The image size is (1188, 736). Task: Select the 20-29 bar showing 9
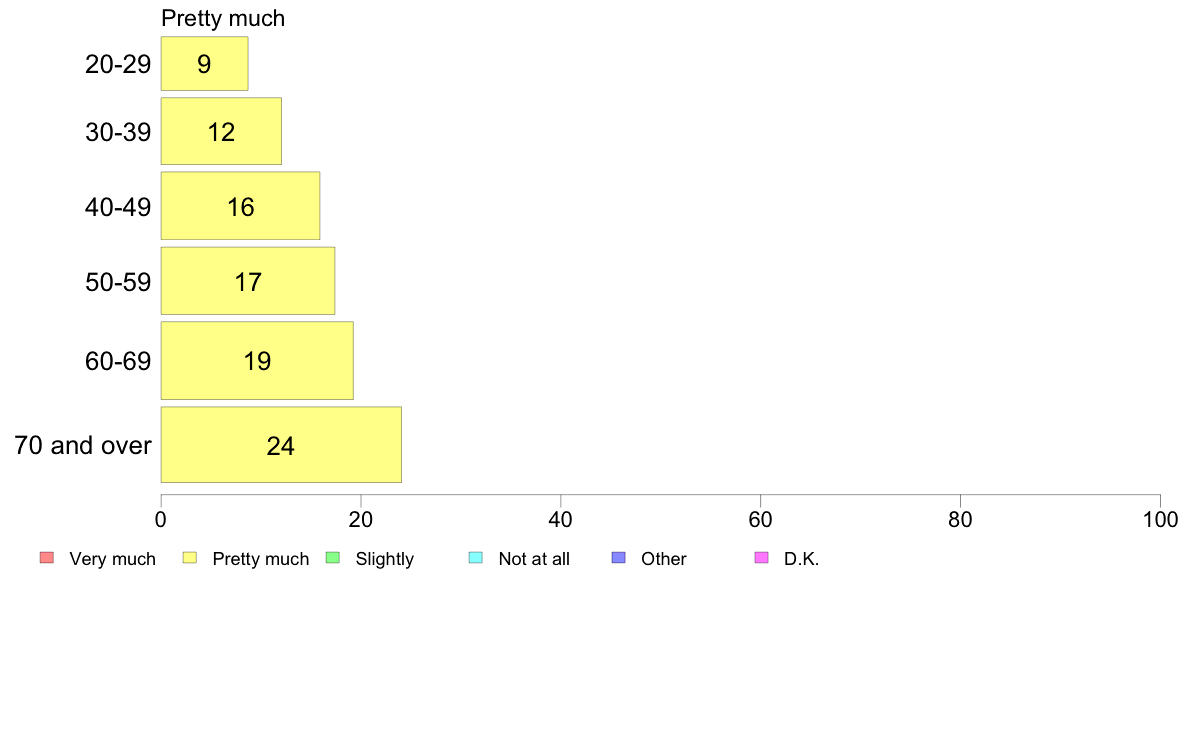tap(204, 64)
